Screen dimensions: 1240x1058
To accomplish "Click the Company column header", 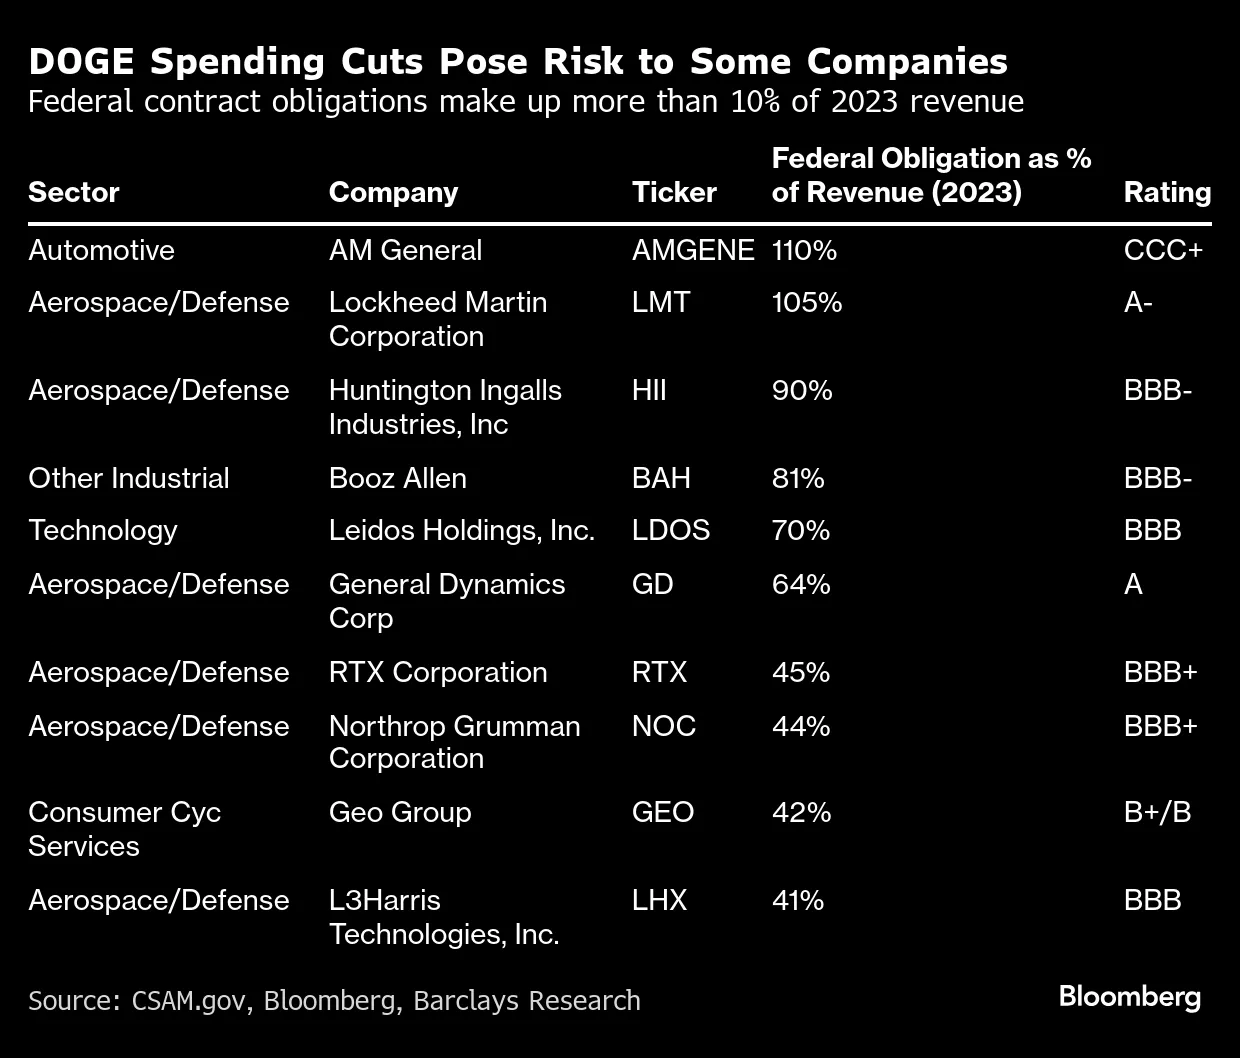I will click(393, 192).
